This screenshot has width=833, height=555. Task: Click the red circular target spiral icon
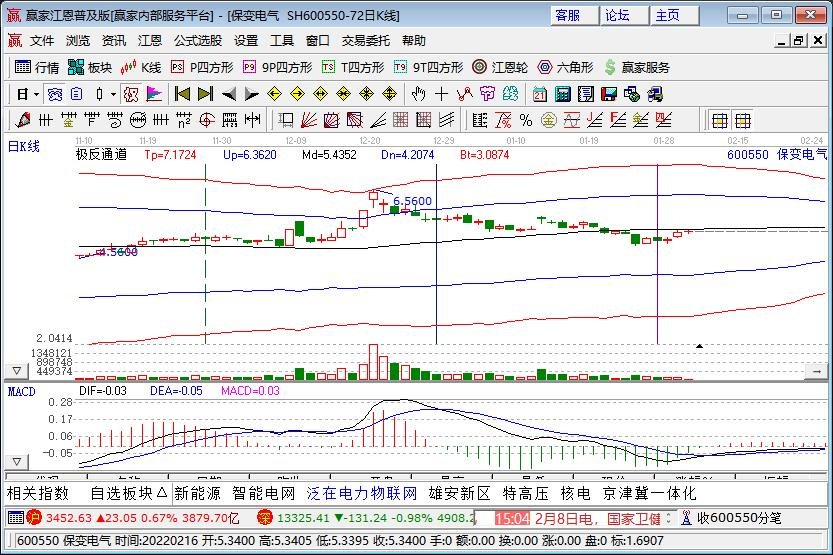pyautogui.click(x=207, y=120)
